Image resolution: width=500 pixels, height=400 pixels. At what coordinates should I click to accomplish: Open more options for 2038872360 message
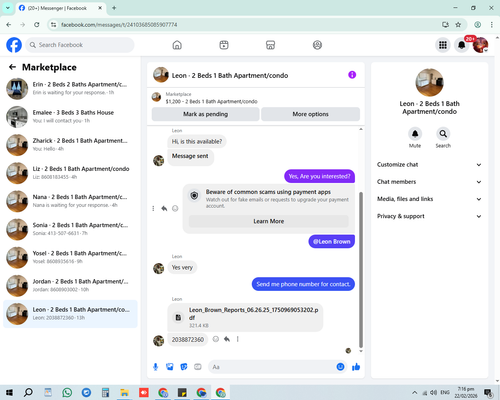pos(238,339)
